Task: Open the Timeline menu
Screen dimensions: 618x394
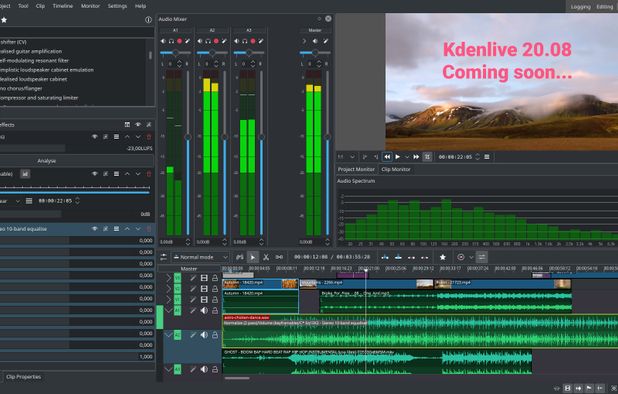Action: point(63,6)
